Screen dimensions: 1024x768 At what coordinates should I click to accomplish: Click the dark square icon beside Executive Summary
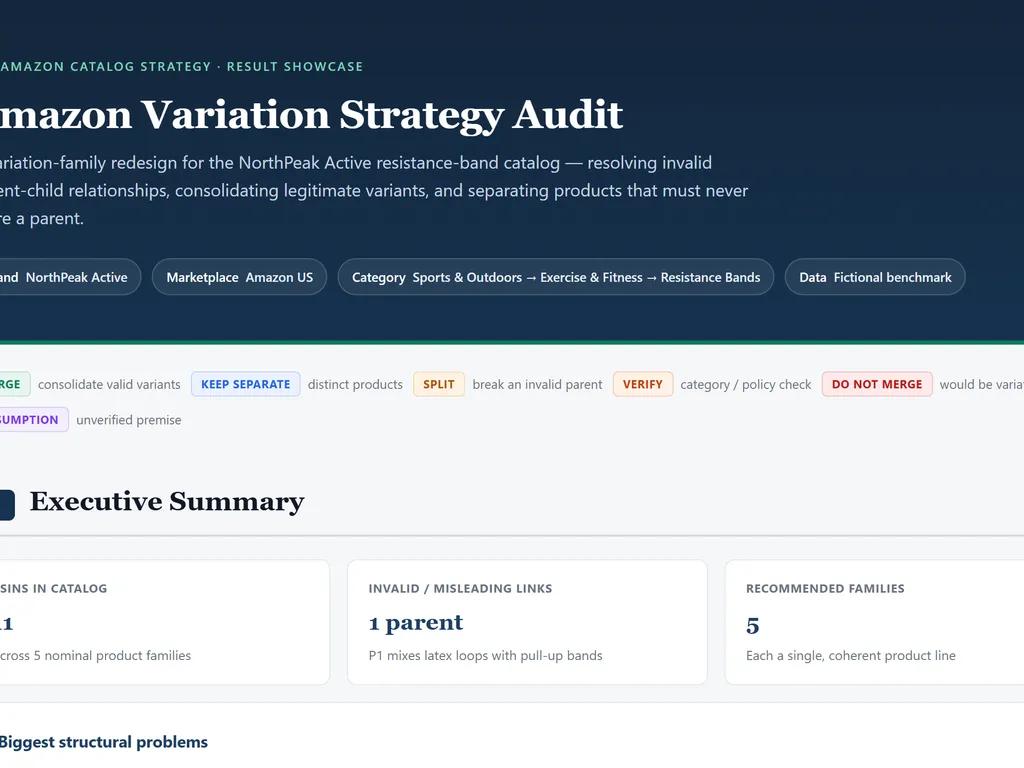pyautogui.click(x=7, y=505)
